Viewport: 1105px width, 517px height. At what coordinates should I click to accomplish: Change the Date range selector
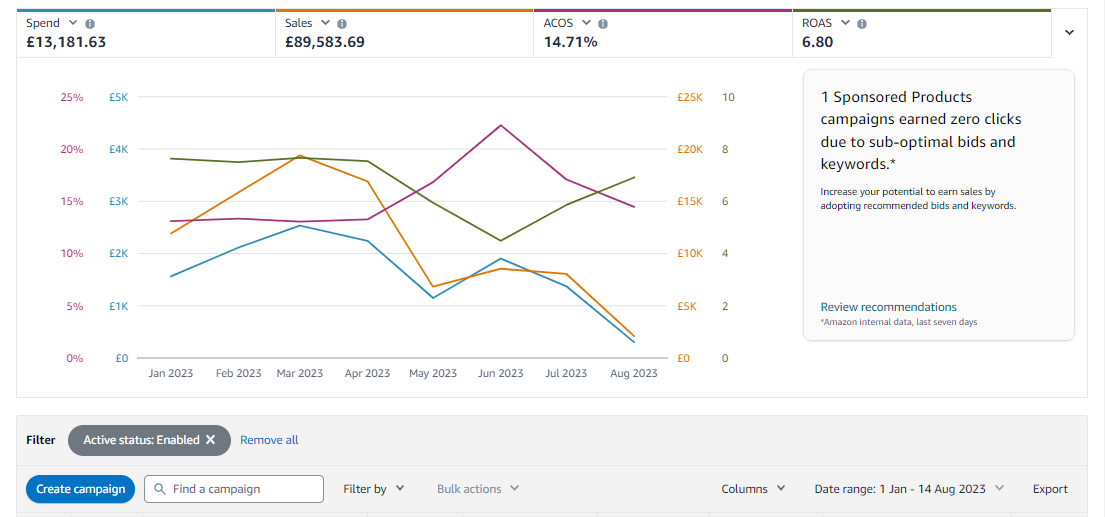pos(909,489)
